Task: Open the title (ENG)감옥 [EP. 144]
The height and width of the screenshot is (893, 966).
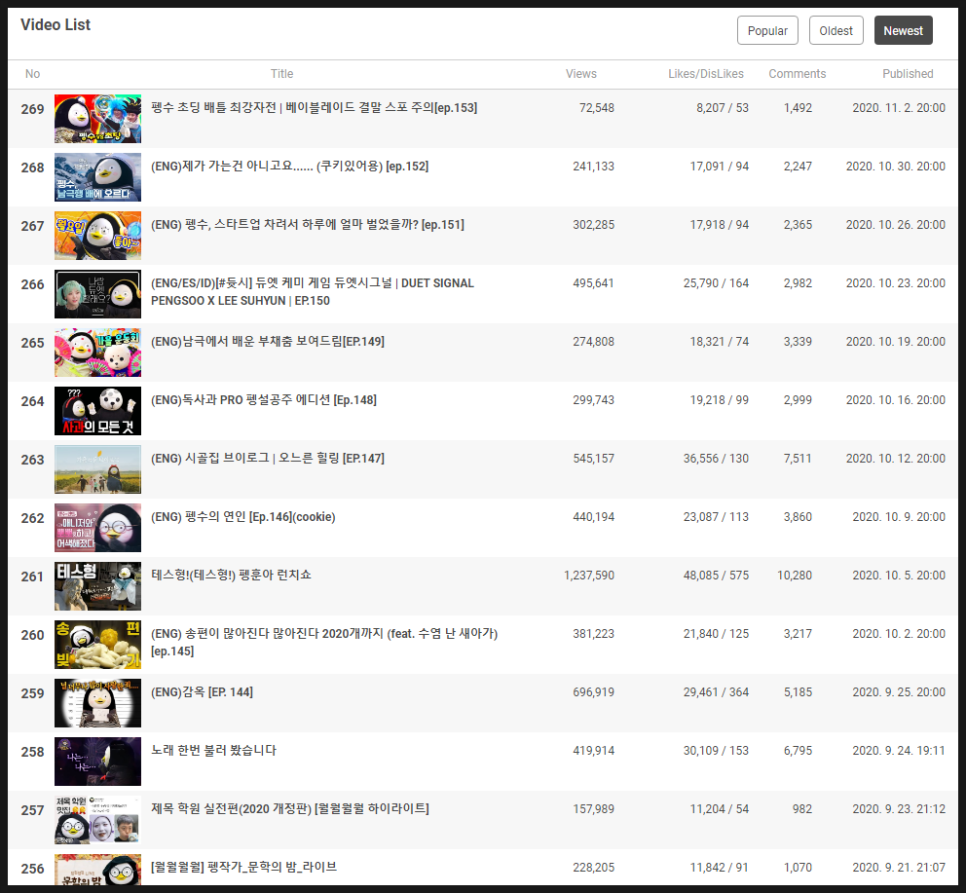Action: (201, 692)
